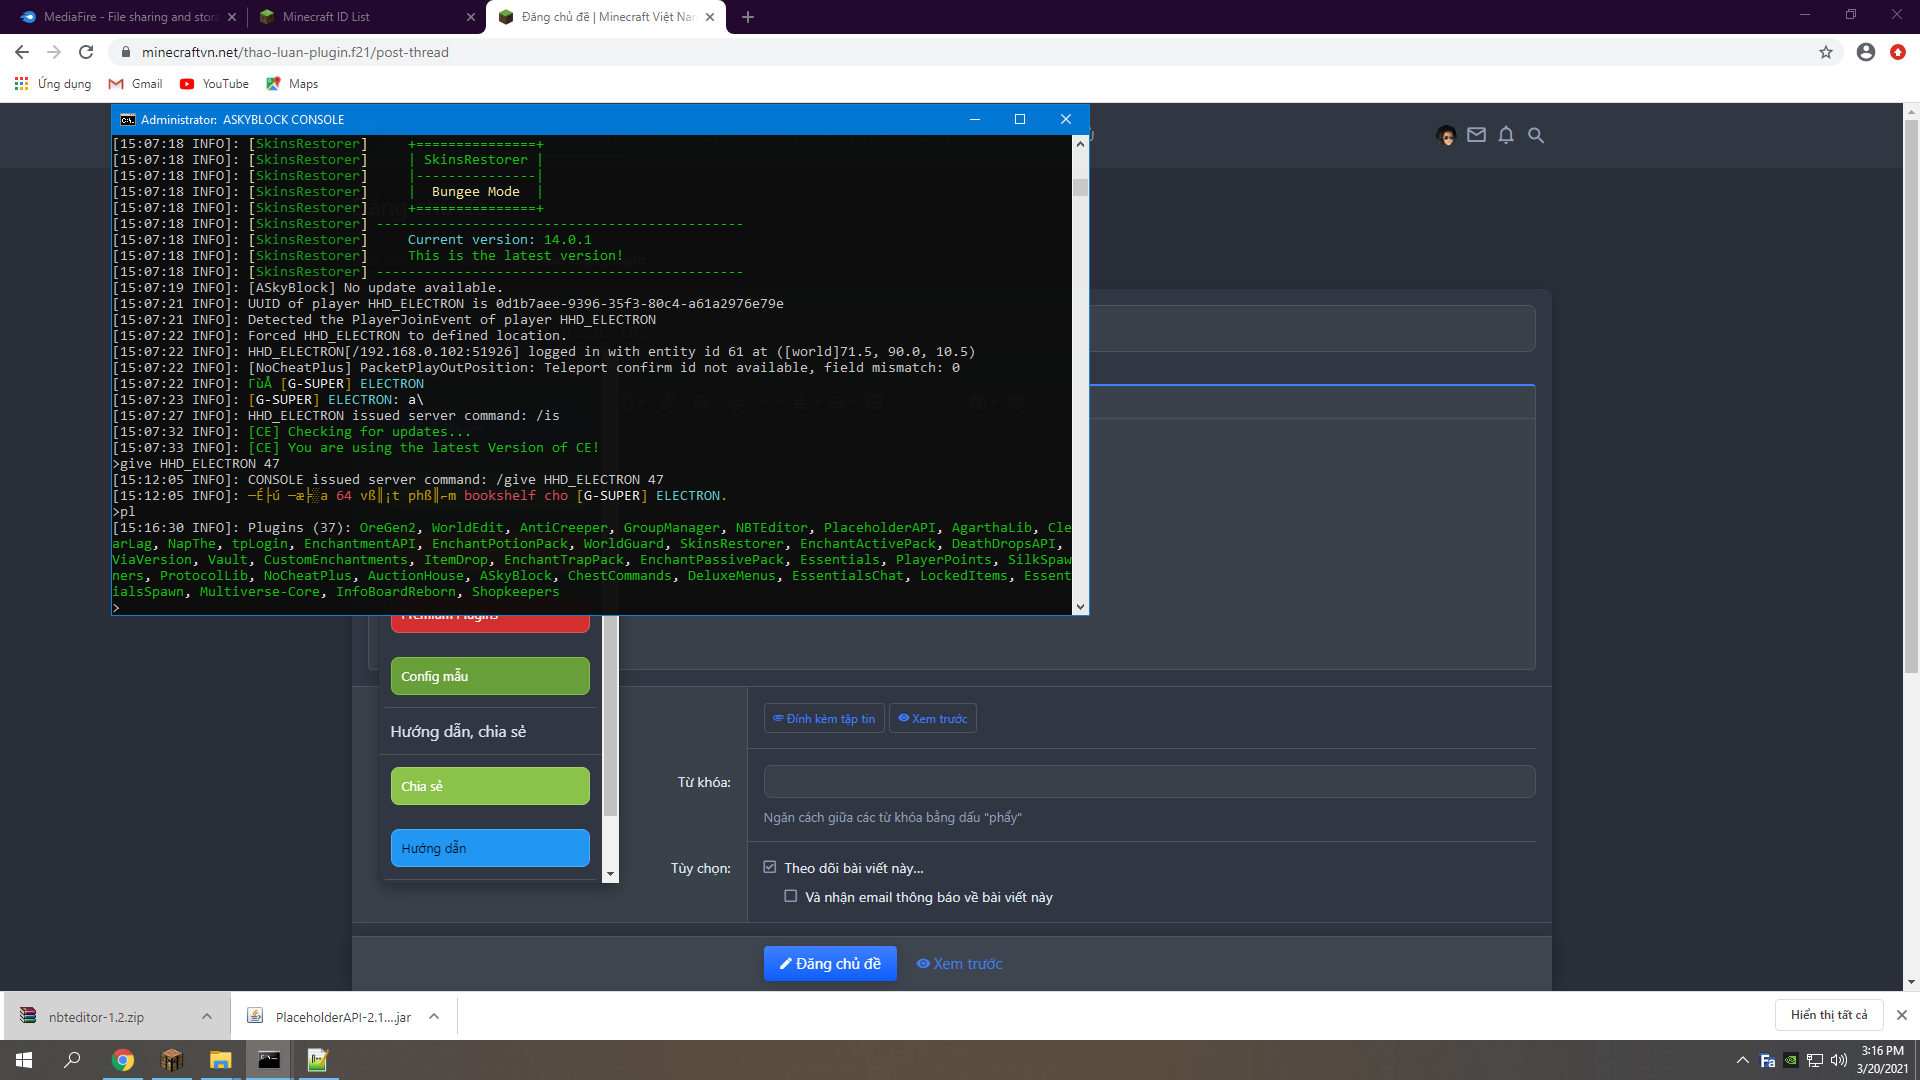
Task: Open forum search with the magnifier icon
Action: click(x=1536, y=135)
